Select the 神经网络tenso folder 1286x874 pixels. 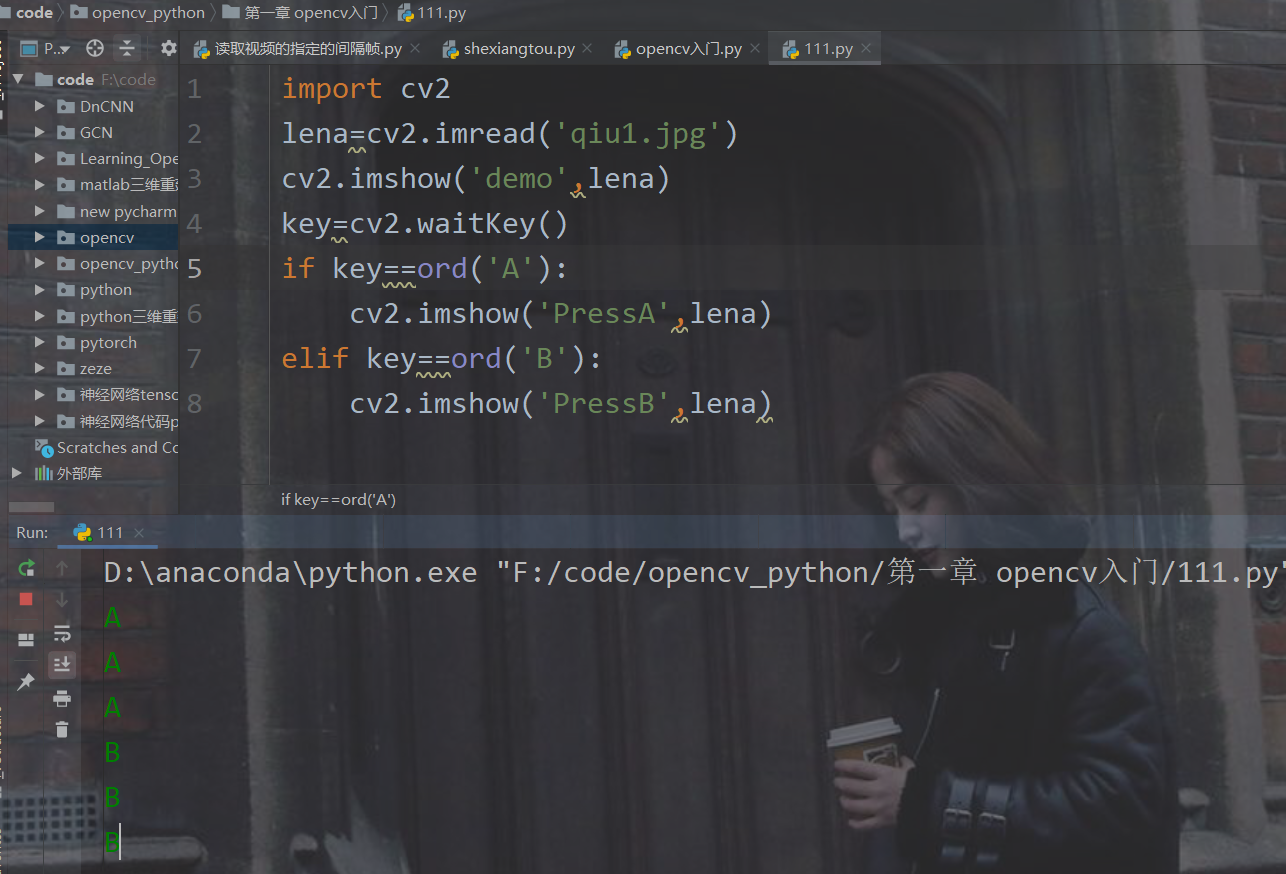pyautogui.click(x=129, y=394)
